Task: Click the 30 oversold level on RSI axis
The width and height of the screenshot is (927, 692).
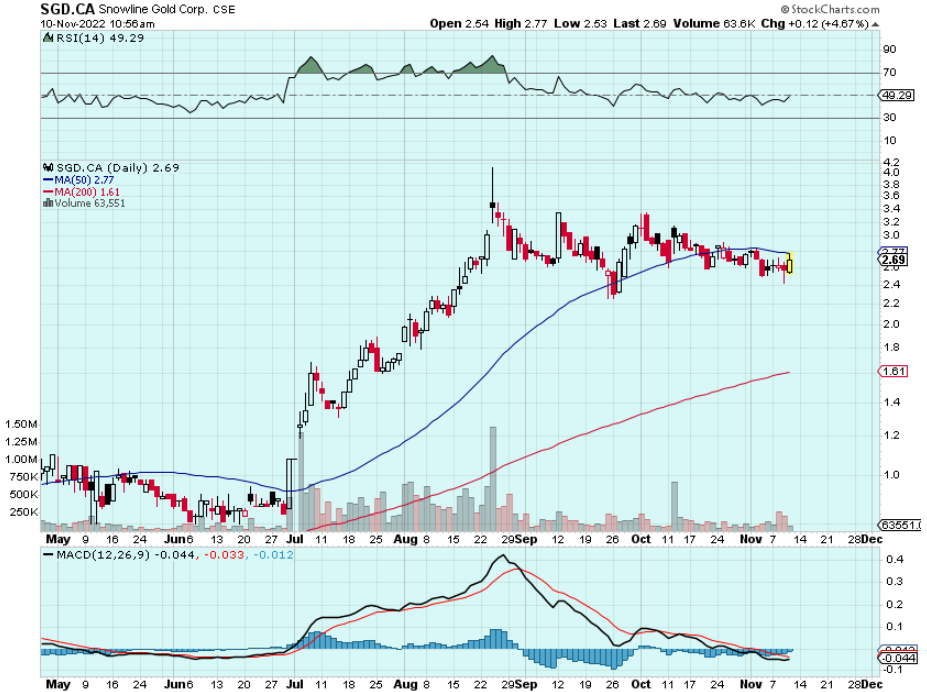Action: [x=889, y=117]
